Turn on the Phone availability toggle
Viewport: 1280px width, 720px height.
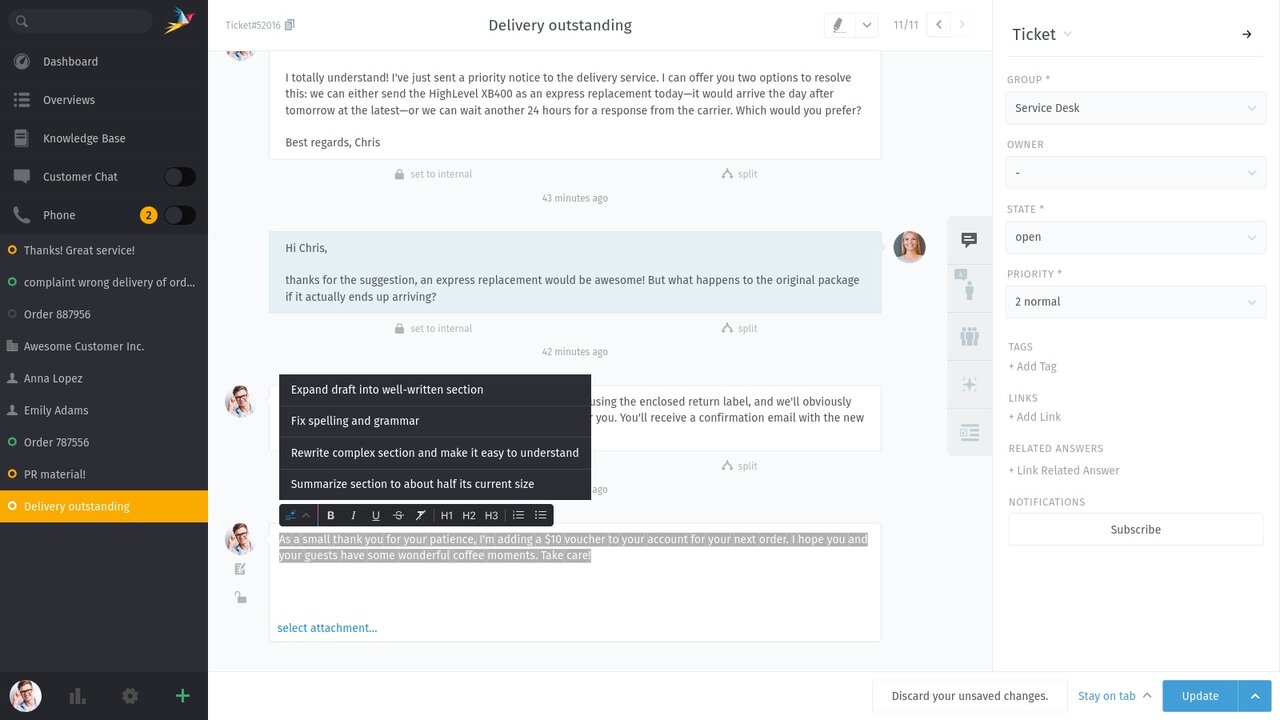pyautogui.click(x=179, y=214)
